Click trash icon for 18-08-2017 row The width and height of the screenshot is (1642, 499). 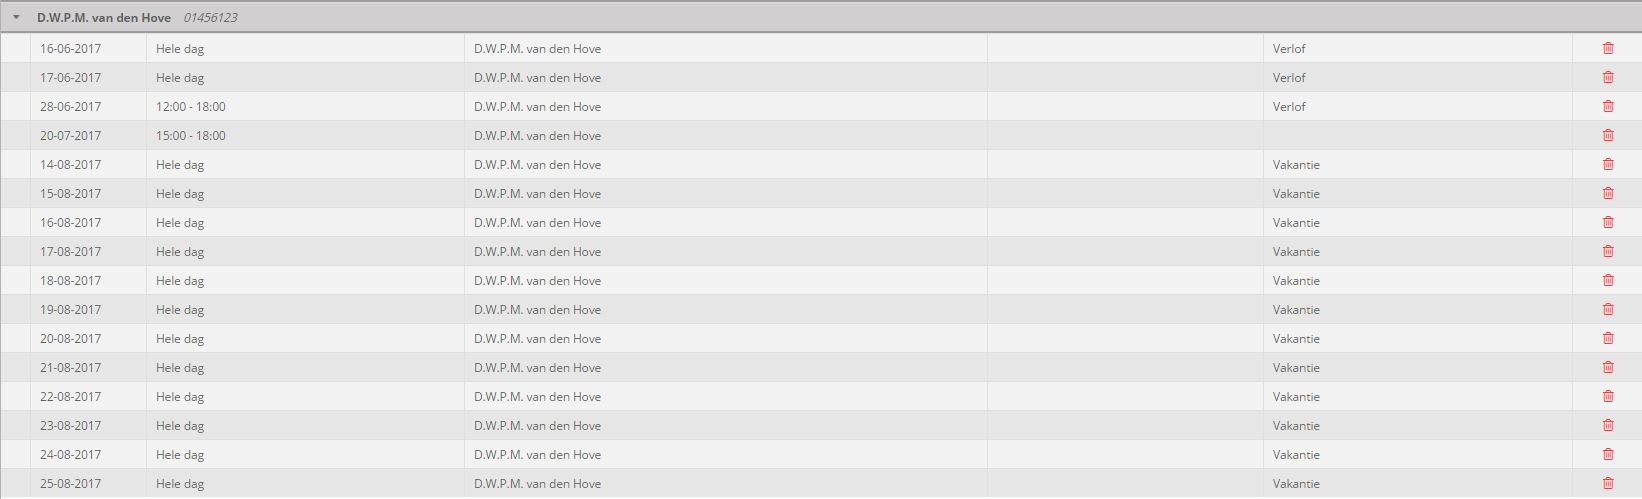tap(1608, 280)
